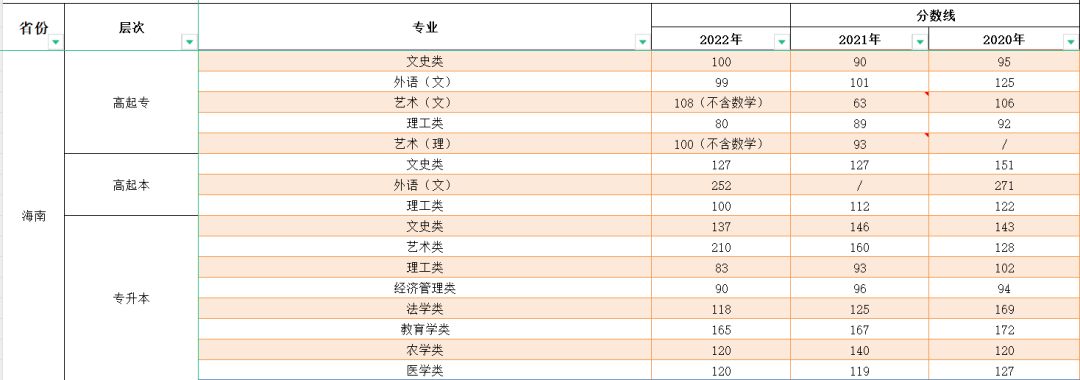The height and width of the screenshot is (380, 1080).
Task: Select the 2021 score 140 cell
Action: point(860,350)
